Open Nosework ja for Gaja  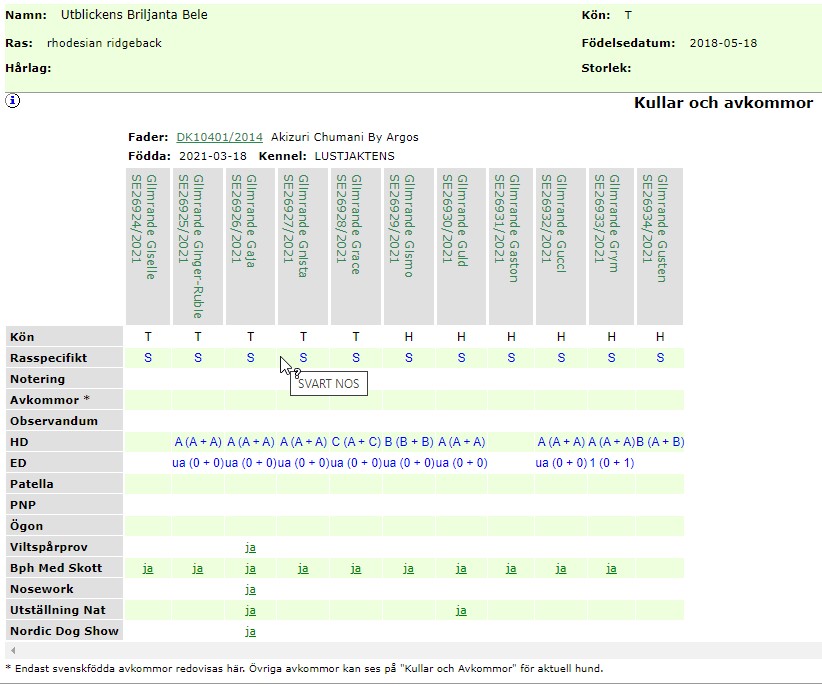point(251,590)
